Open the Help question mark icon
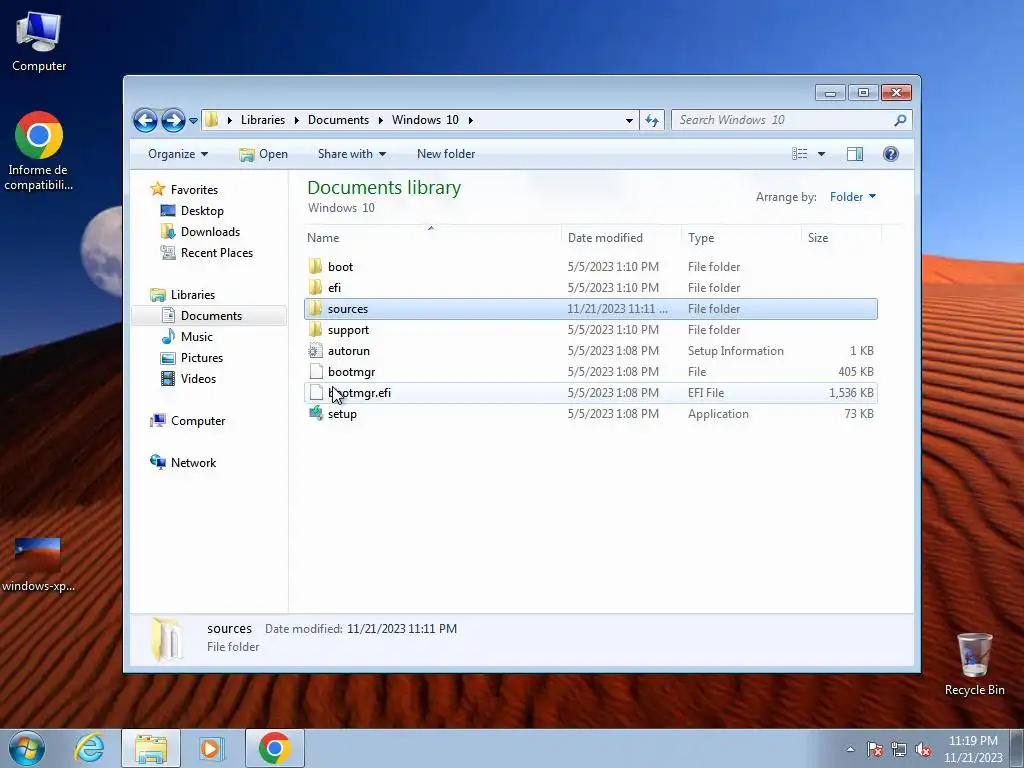 click(x=891, y=154)
